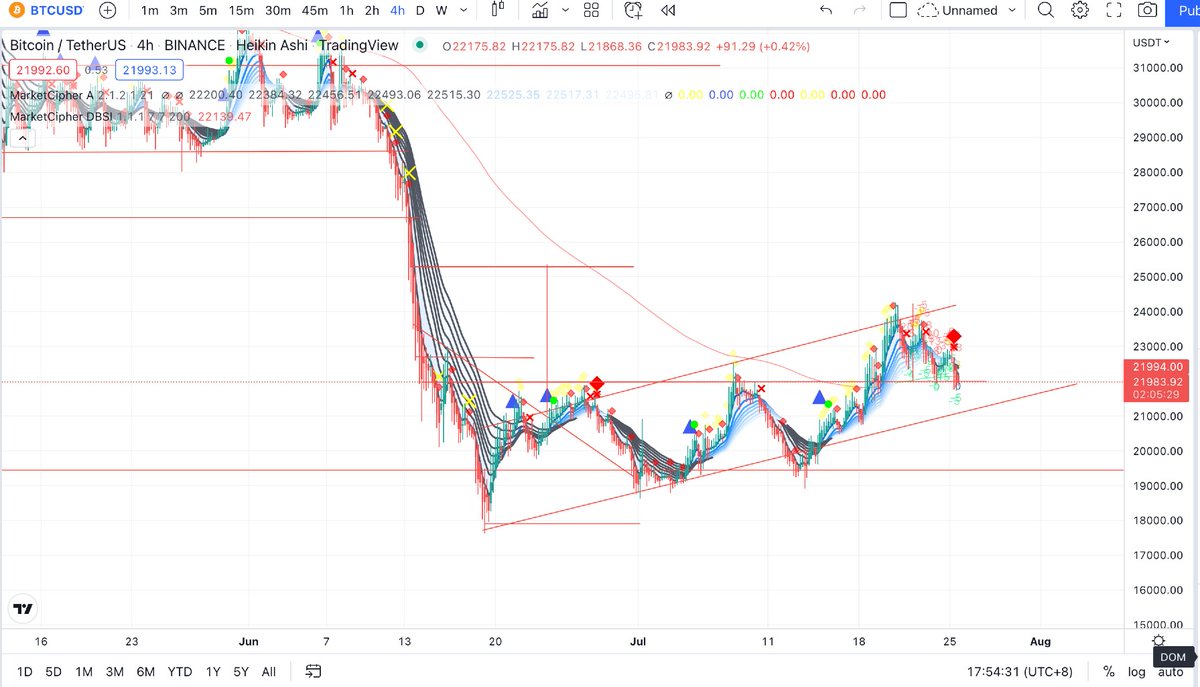This screenshot has width=1200, height=687.
Task: Select the 3m timeframe
Action: click(x=178, y=10)
